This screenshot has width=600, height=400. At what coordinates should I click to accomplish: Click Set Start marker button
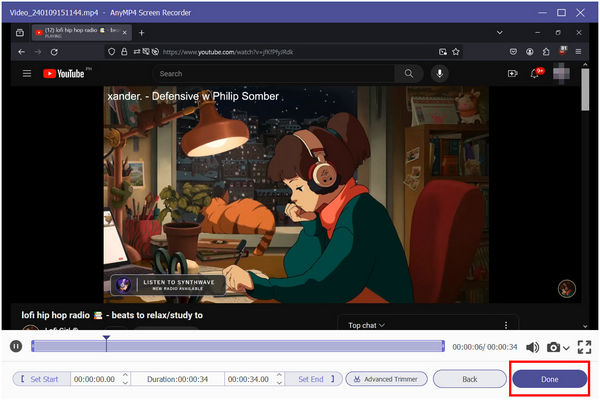pos(41,379)
